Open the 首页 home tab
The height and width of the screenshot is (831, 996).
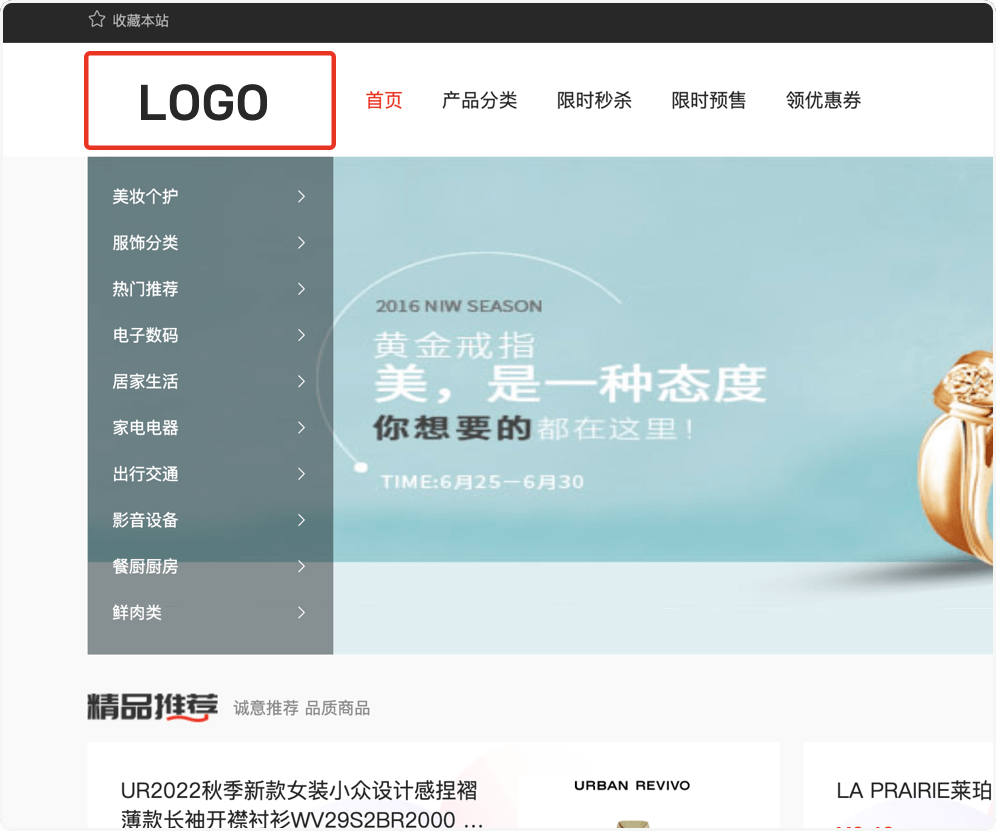(x=384, y=100)
